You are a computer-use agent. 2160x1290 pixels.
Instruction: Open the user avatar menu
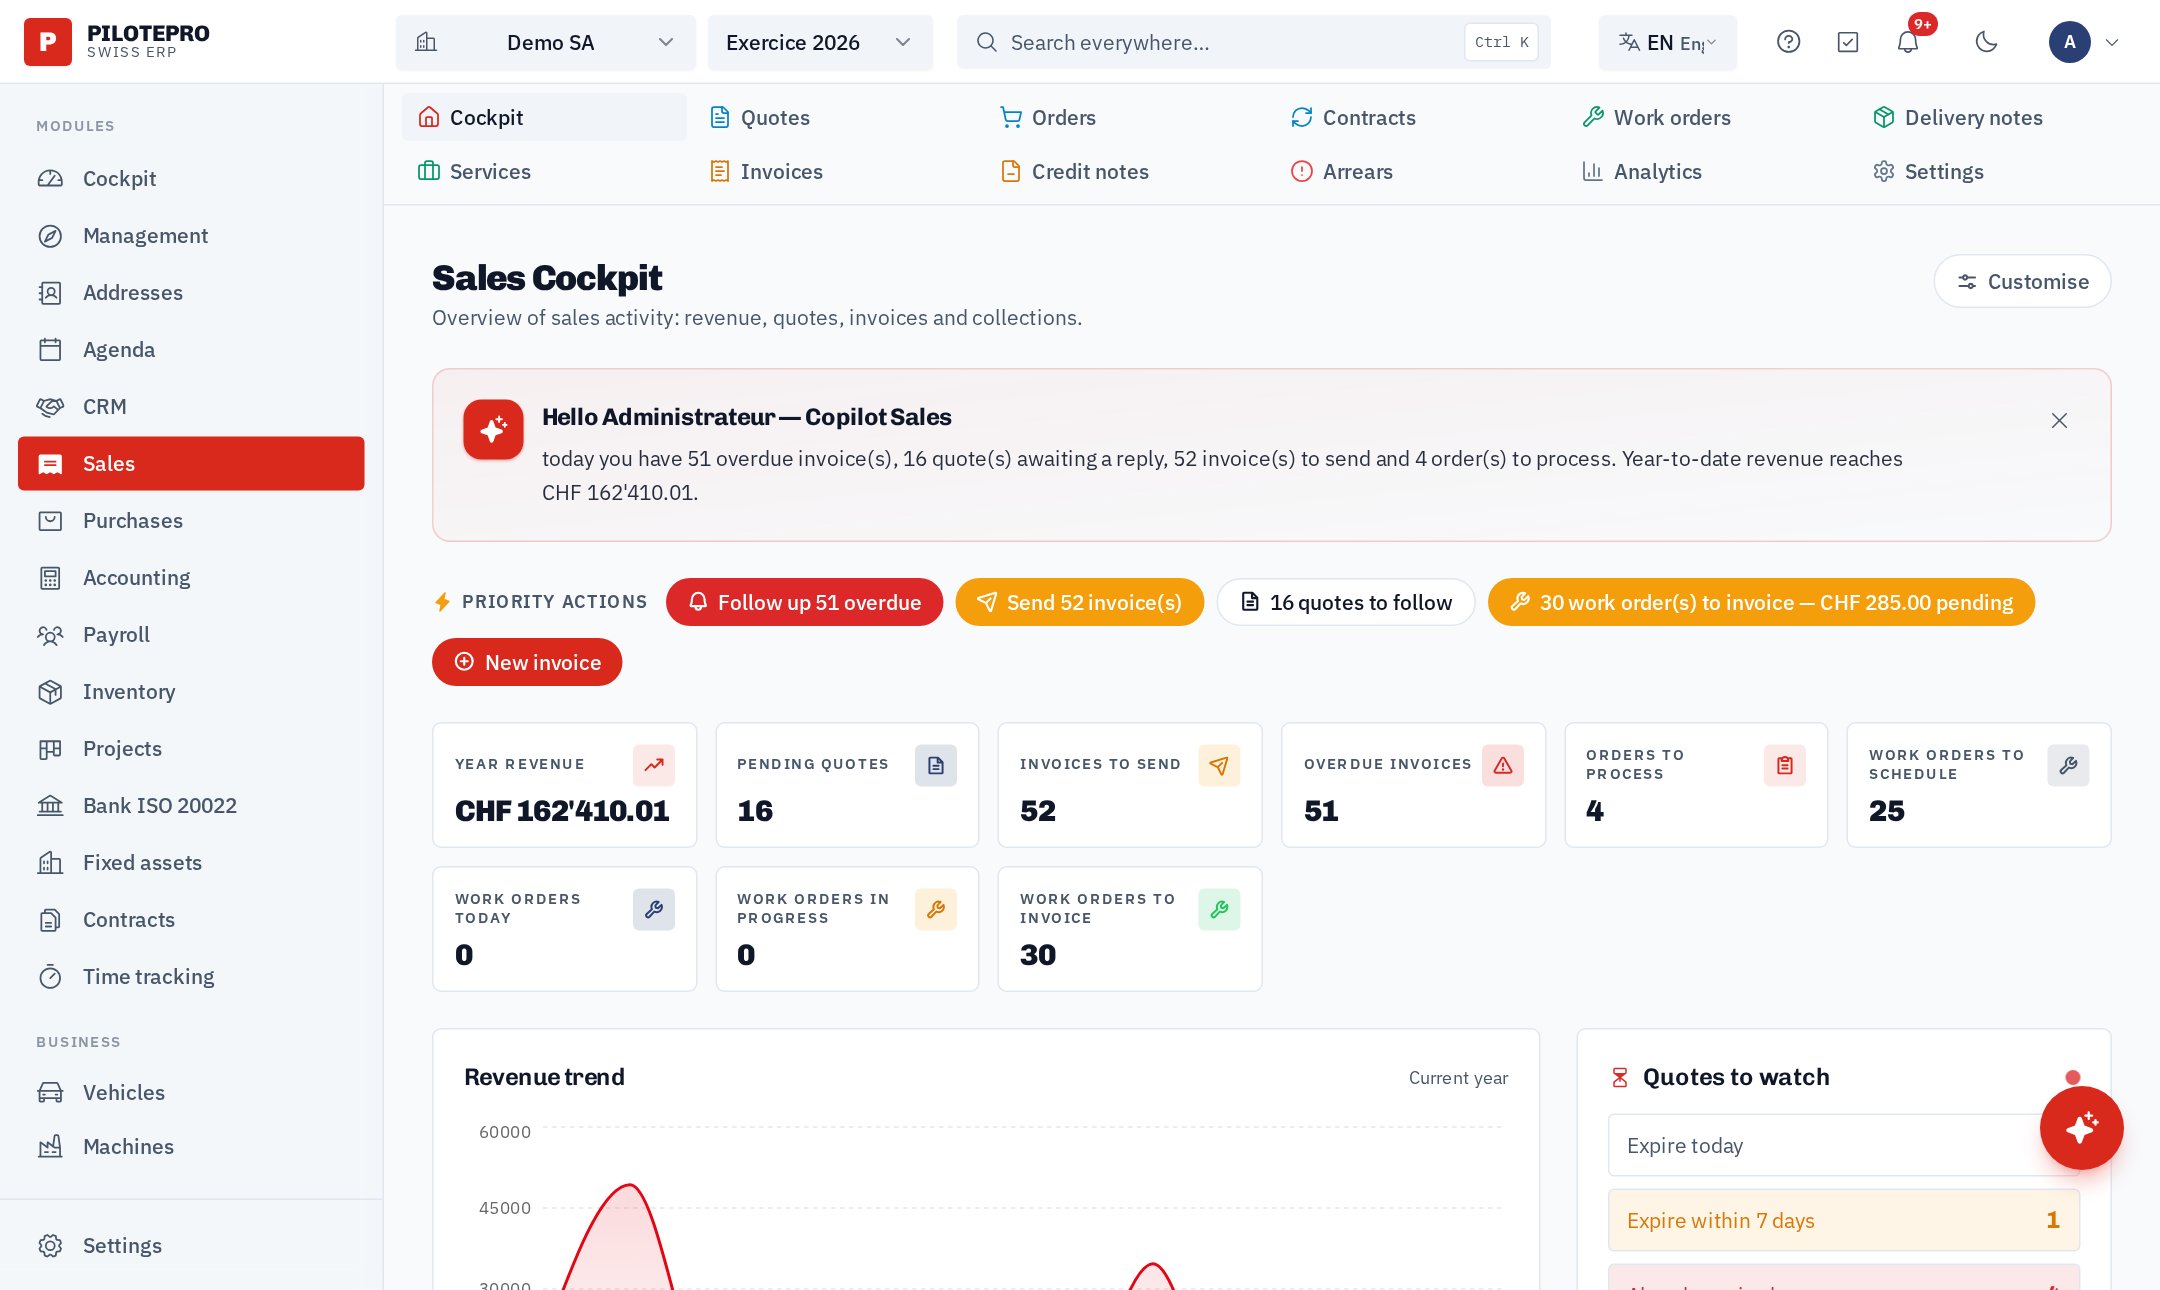tap(2084, 42)
